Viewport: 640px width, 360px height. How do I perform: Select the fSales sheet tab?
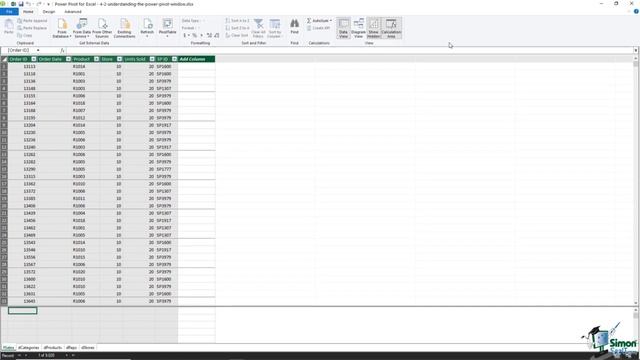[9, 348]
